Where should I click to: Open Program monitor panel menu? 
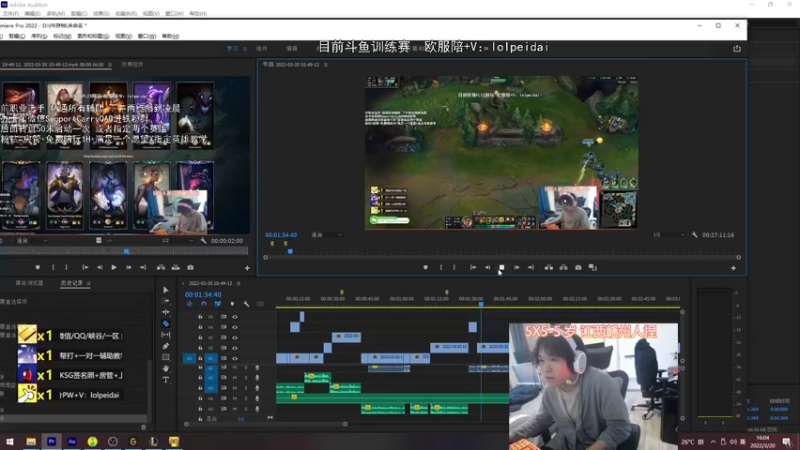click(326, 65)
